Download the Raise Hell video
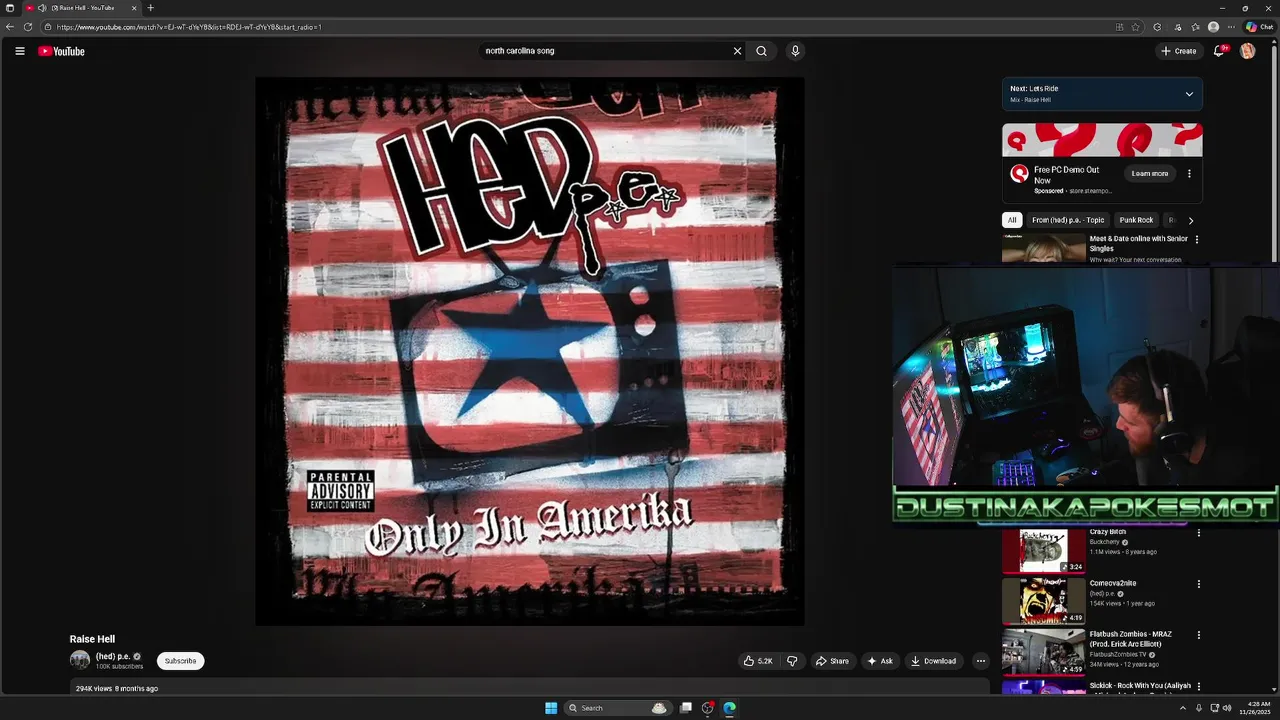The image size is (1280, 720). tap(933, 661)
